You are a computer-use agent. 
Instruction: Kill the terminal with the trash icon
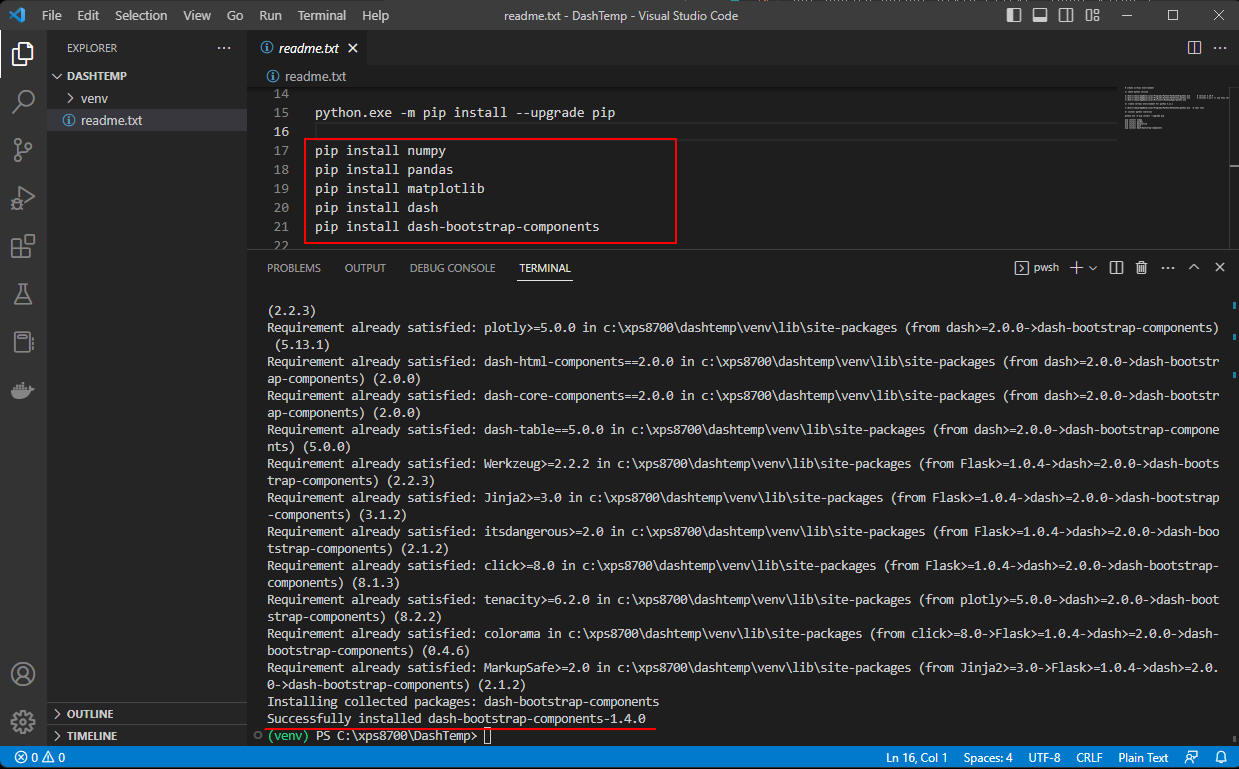(x=1141, y=268)
